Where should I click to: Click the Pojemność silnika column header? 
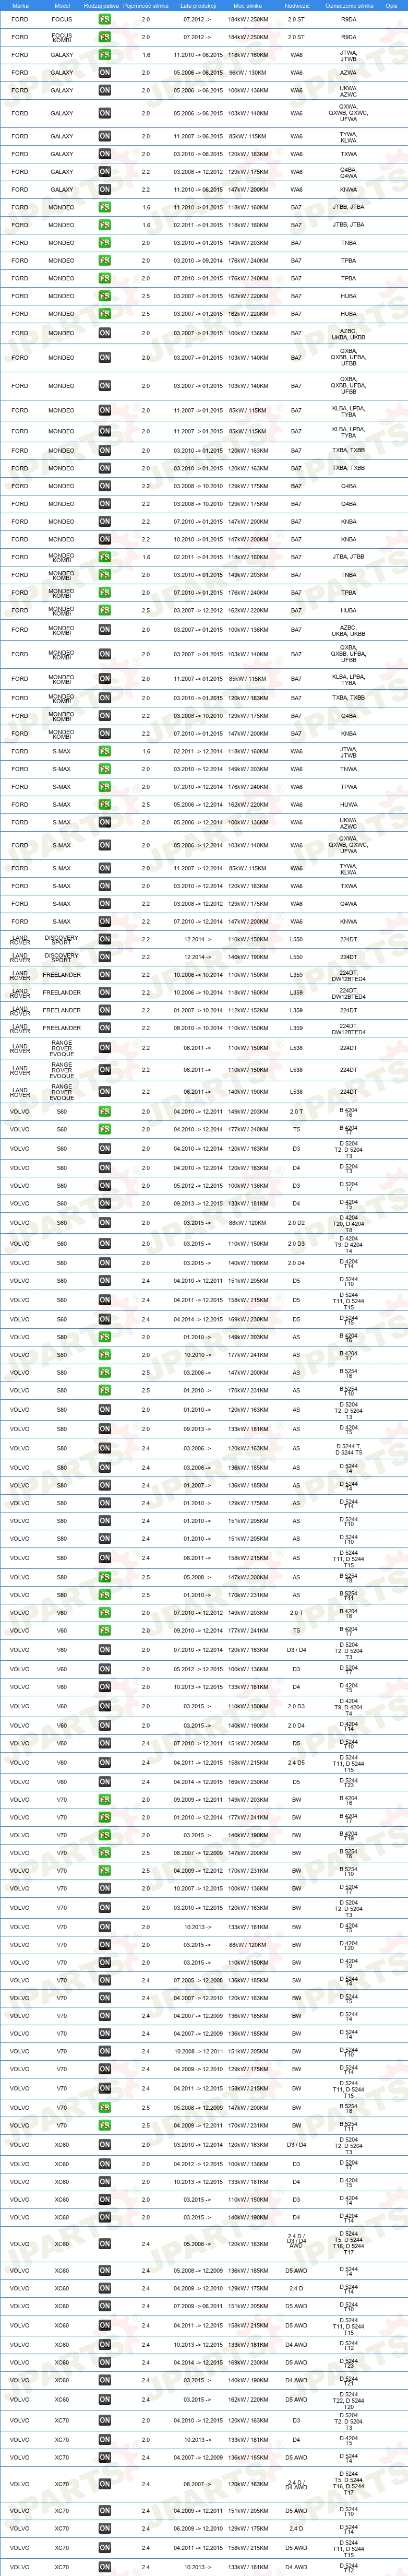(x=146, y=5)
